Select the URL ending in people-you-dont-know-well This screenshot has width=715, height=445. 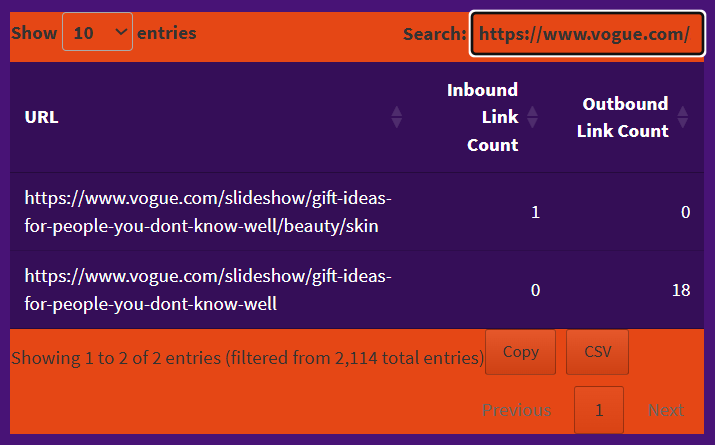coord(208,289)
